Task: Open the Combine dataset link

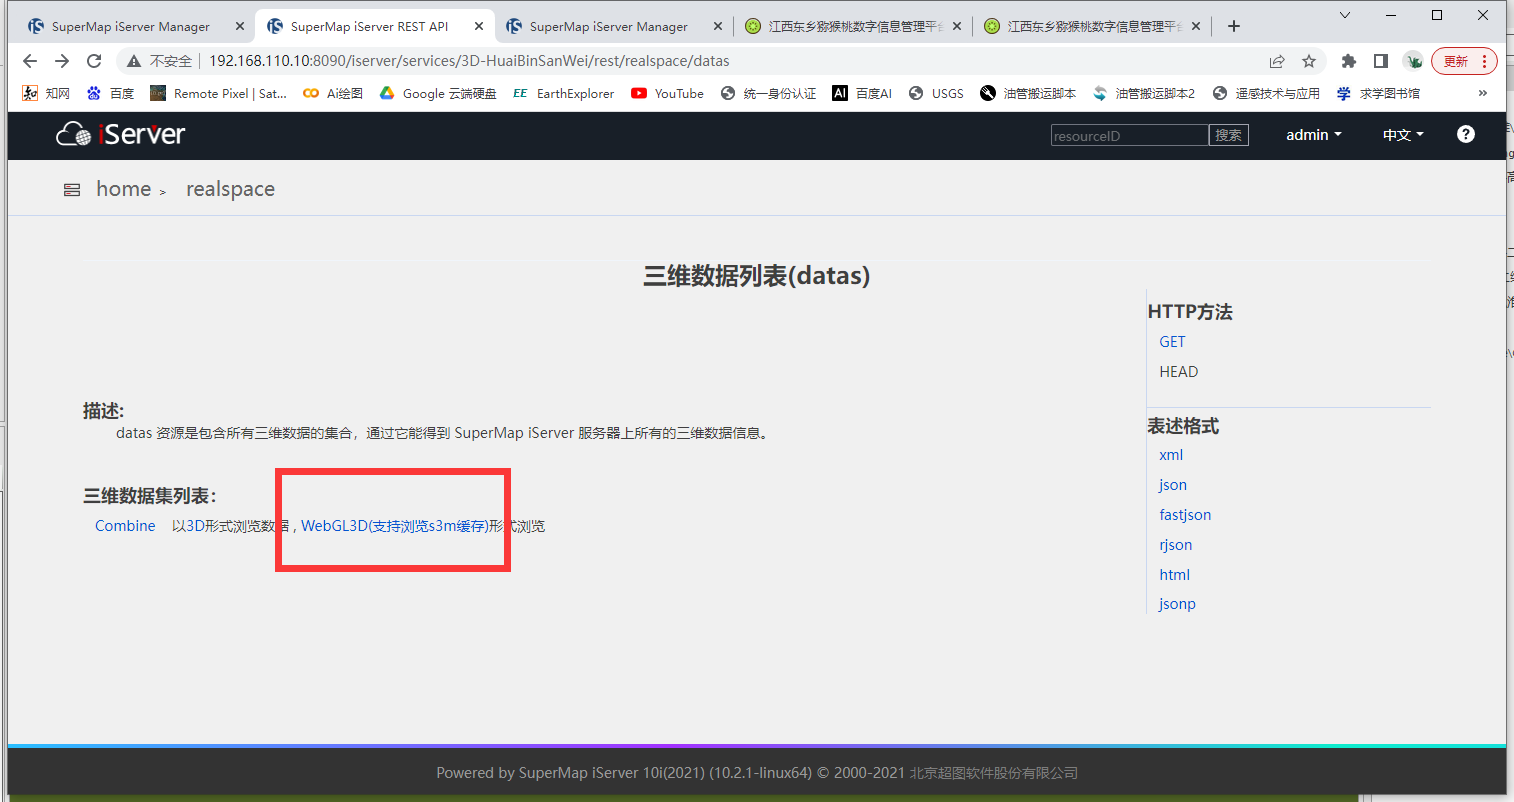Action: pyautogui.click(x=125, y=526)
